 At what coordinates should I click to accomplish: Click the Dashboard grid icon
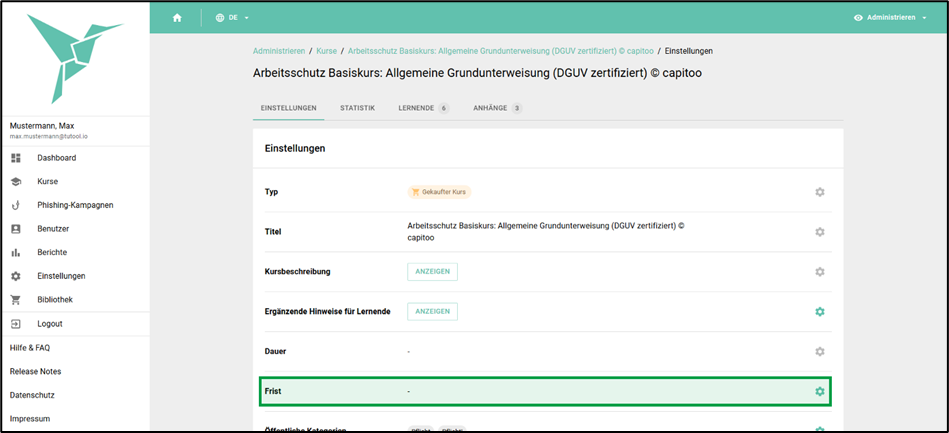[x=16, y=158]
